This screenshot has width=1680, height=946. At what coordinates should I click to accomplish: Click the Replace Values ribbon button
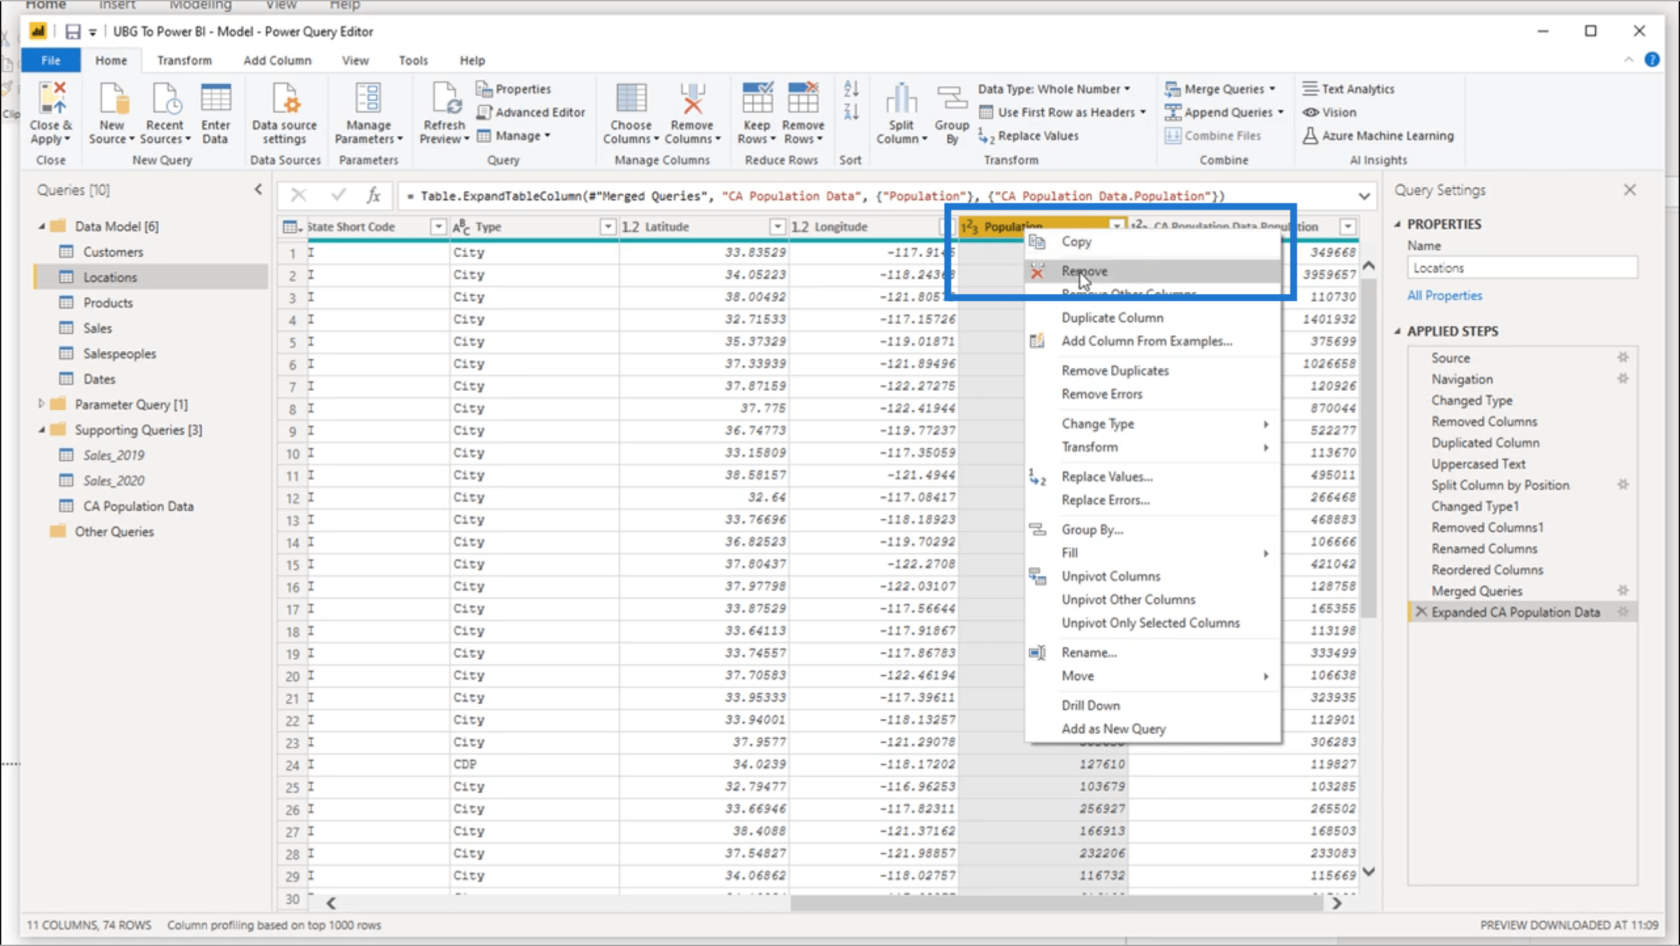pyautogui.click(x=1029, y=136)
